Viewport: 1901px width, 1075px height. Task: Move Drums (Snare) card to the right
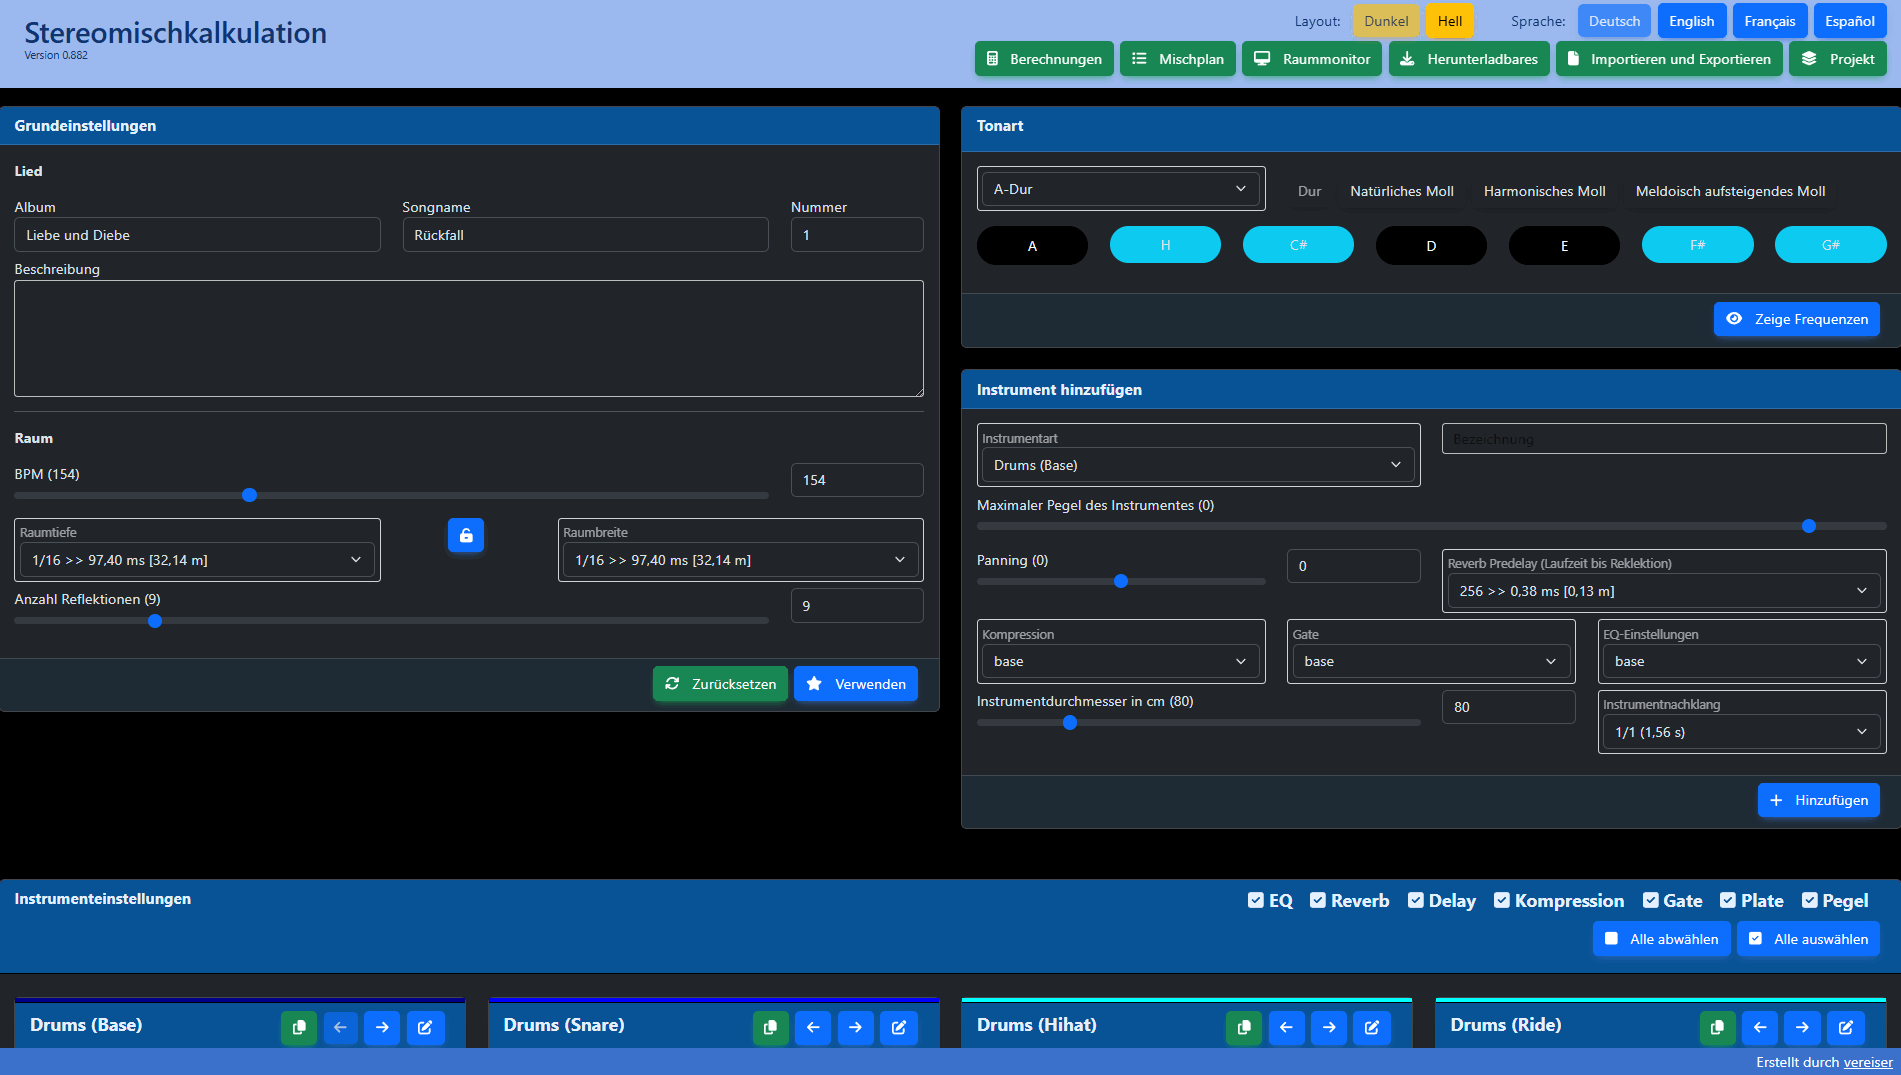click(x=855, y=1027)
